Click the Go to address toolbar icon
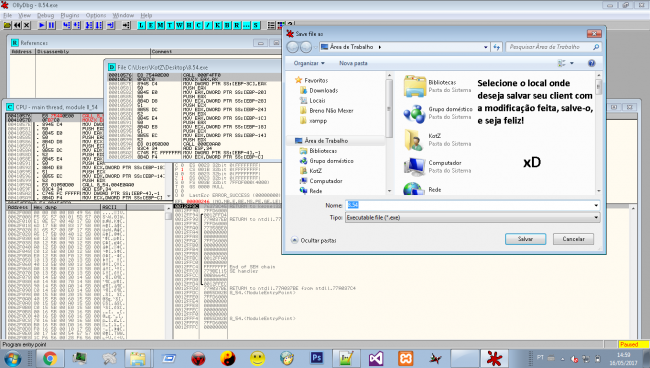Screen dimensions: 650x368 click(x=126, y=25)
